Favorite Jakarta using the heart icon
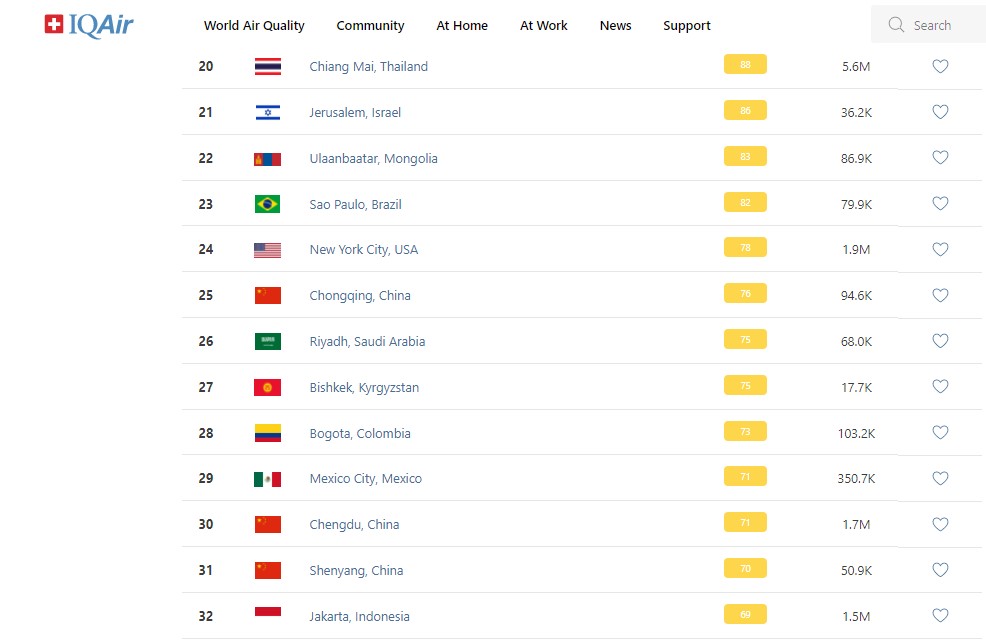This screenshot has width=986, height=641. pyautogui.click(x=940, y=616)
